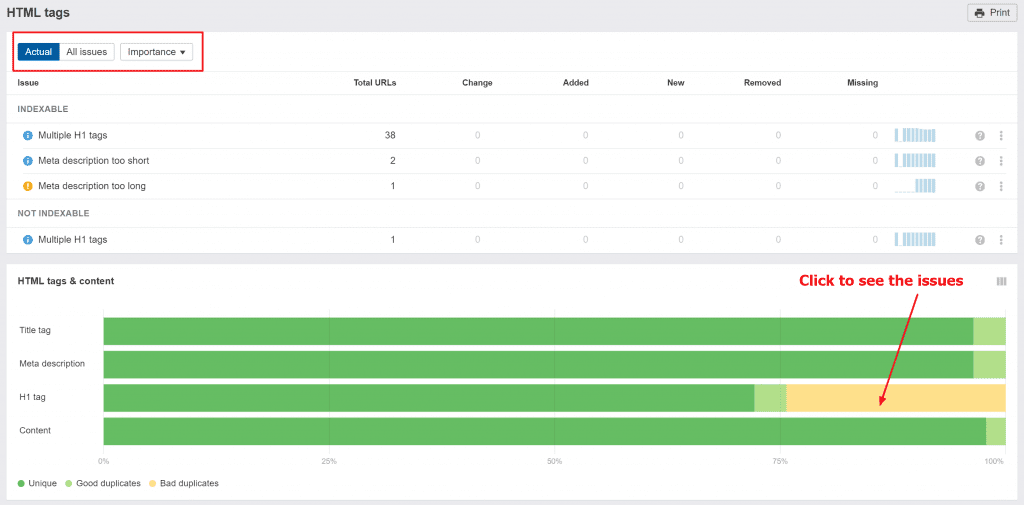
Task: Sort by Total URLs column header
Action: coord(375,83)
